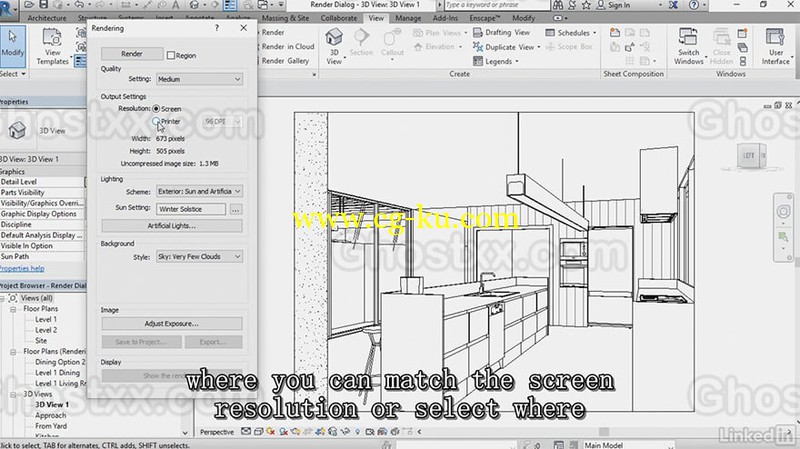Switch to the Enscape ribbon tab
Viewport: 800px width, 449px height.
coord(485,18)
